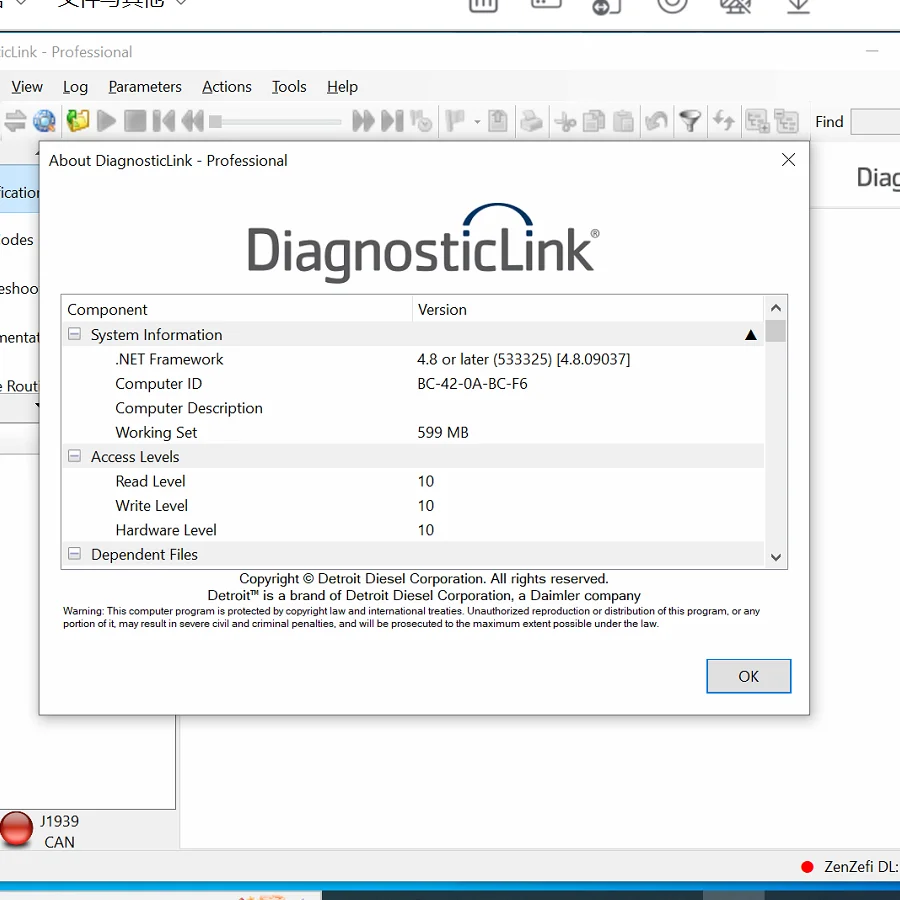
Task: Select the .NET Framework row
Action: [x=413, y=359]
